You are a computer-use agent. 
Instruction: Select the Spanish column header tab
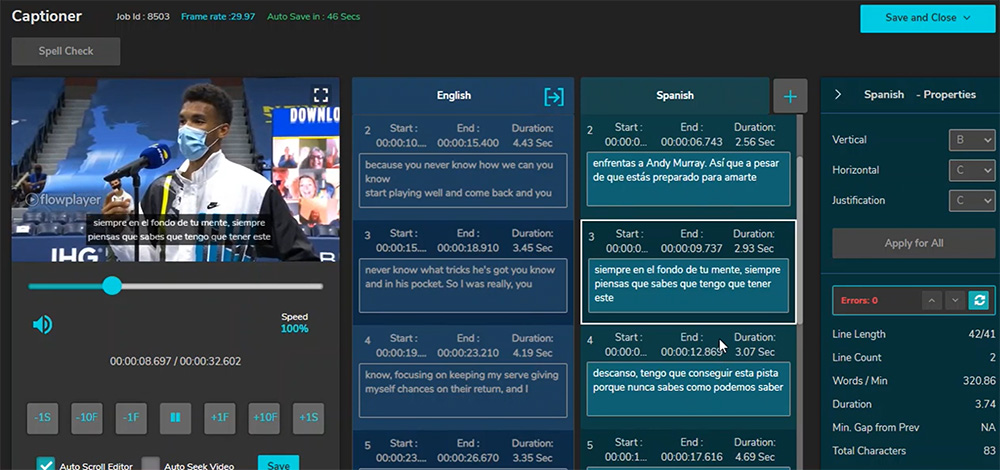pos(674,96)
